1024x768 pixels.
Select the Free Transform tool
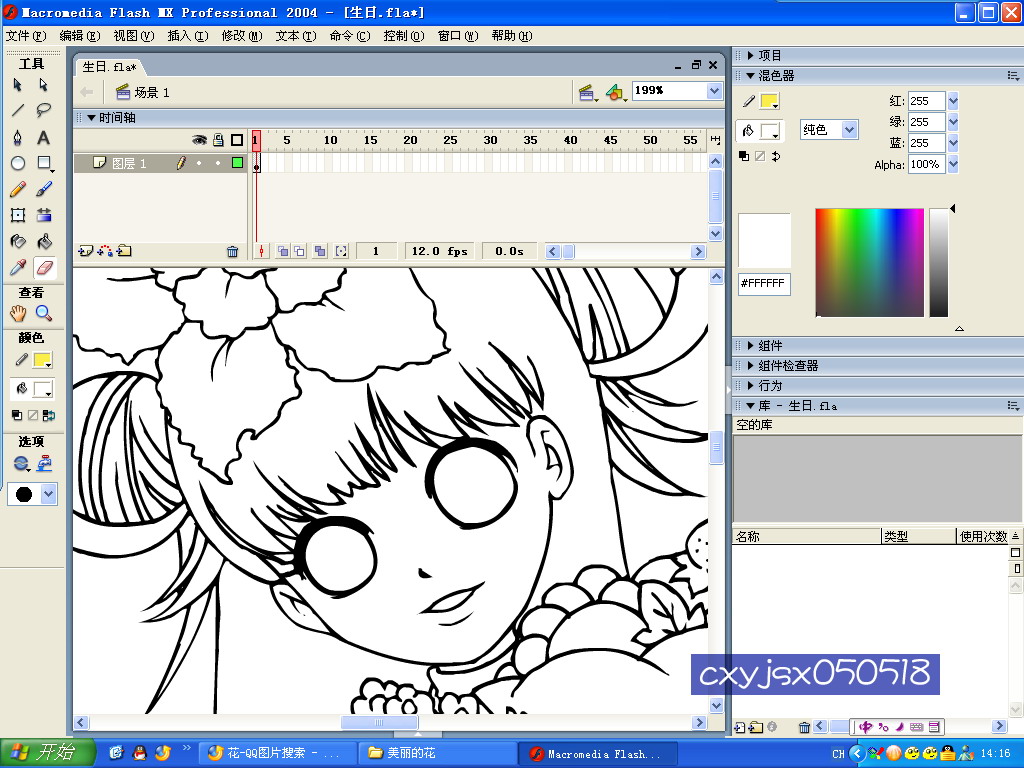pos(18,216)
